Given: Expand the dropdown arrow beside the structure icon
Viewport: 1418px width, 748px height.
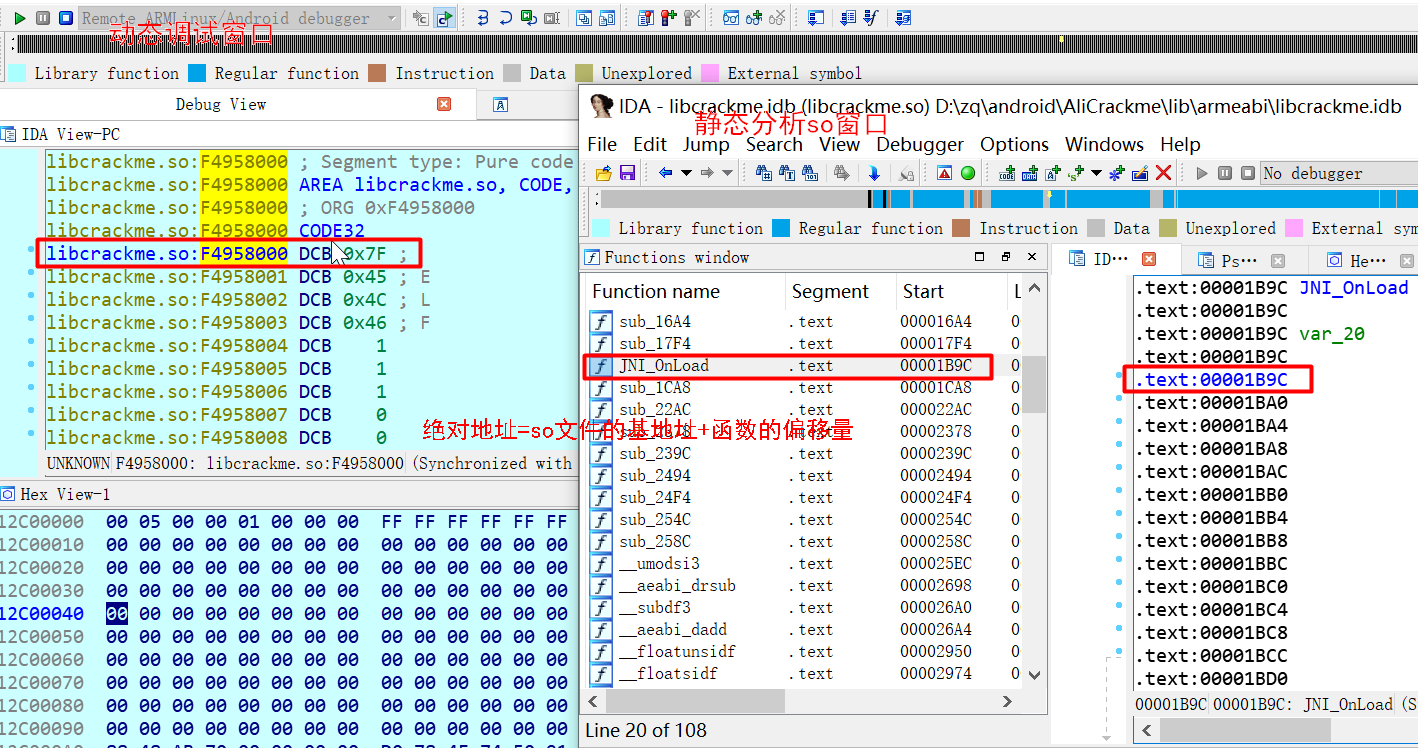Looking at the screenshot, I should coord(1096,173).
